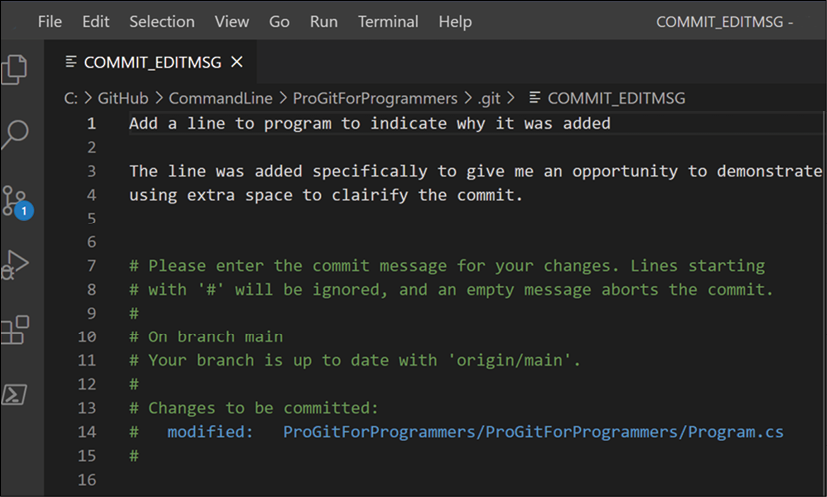
Task: Close the COMMIT_EDITMSG tab
Action: coord(237,62)
